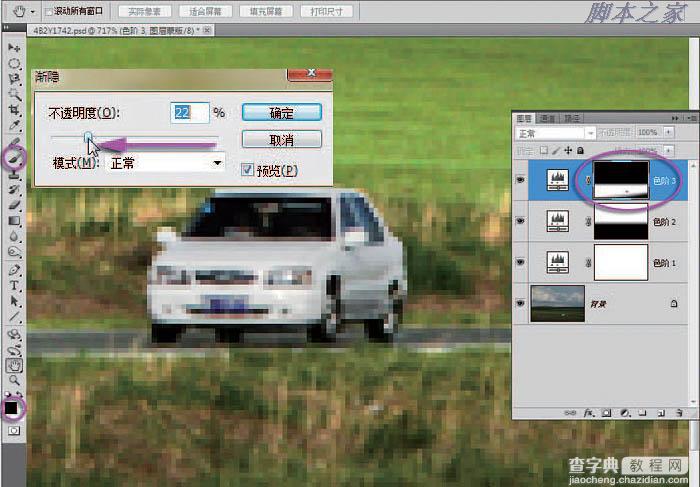The height and width of the screenshot is (487, 700).
Task: Hide the 背景 layer eye
Action: click(521, 303)
